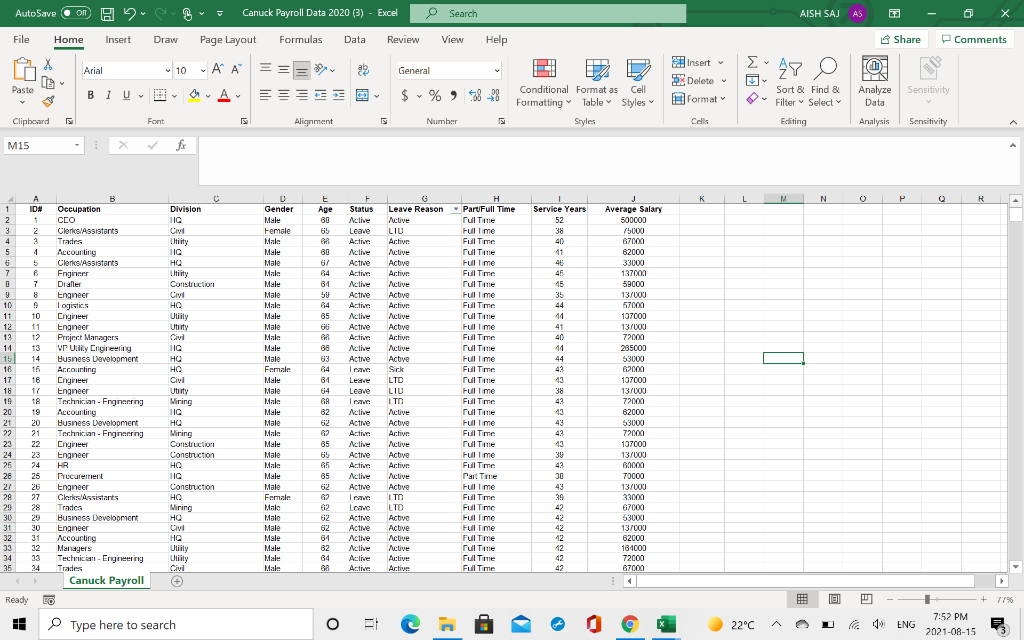The width and height of the screenshot is (1024, 640).
Task: Click the Wrap Text icon
Action: (362, 71)
